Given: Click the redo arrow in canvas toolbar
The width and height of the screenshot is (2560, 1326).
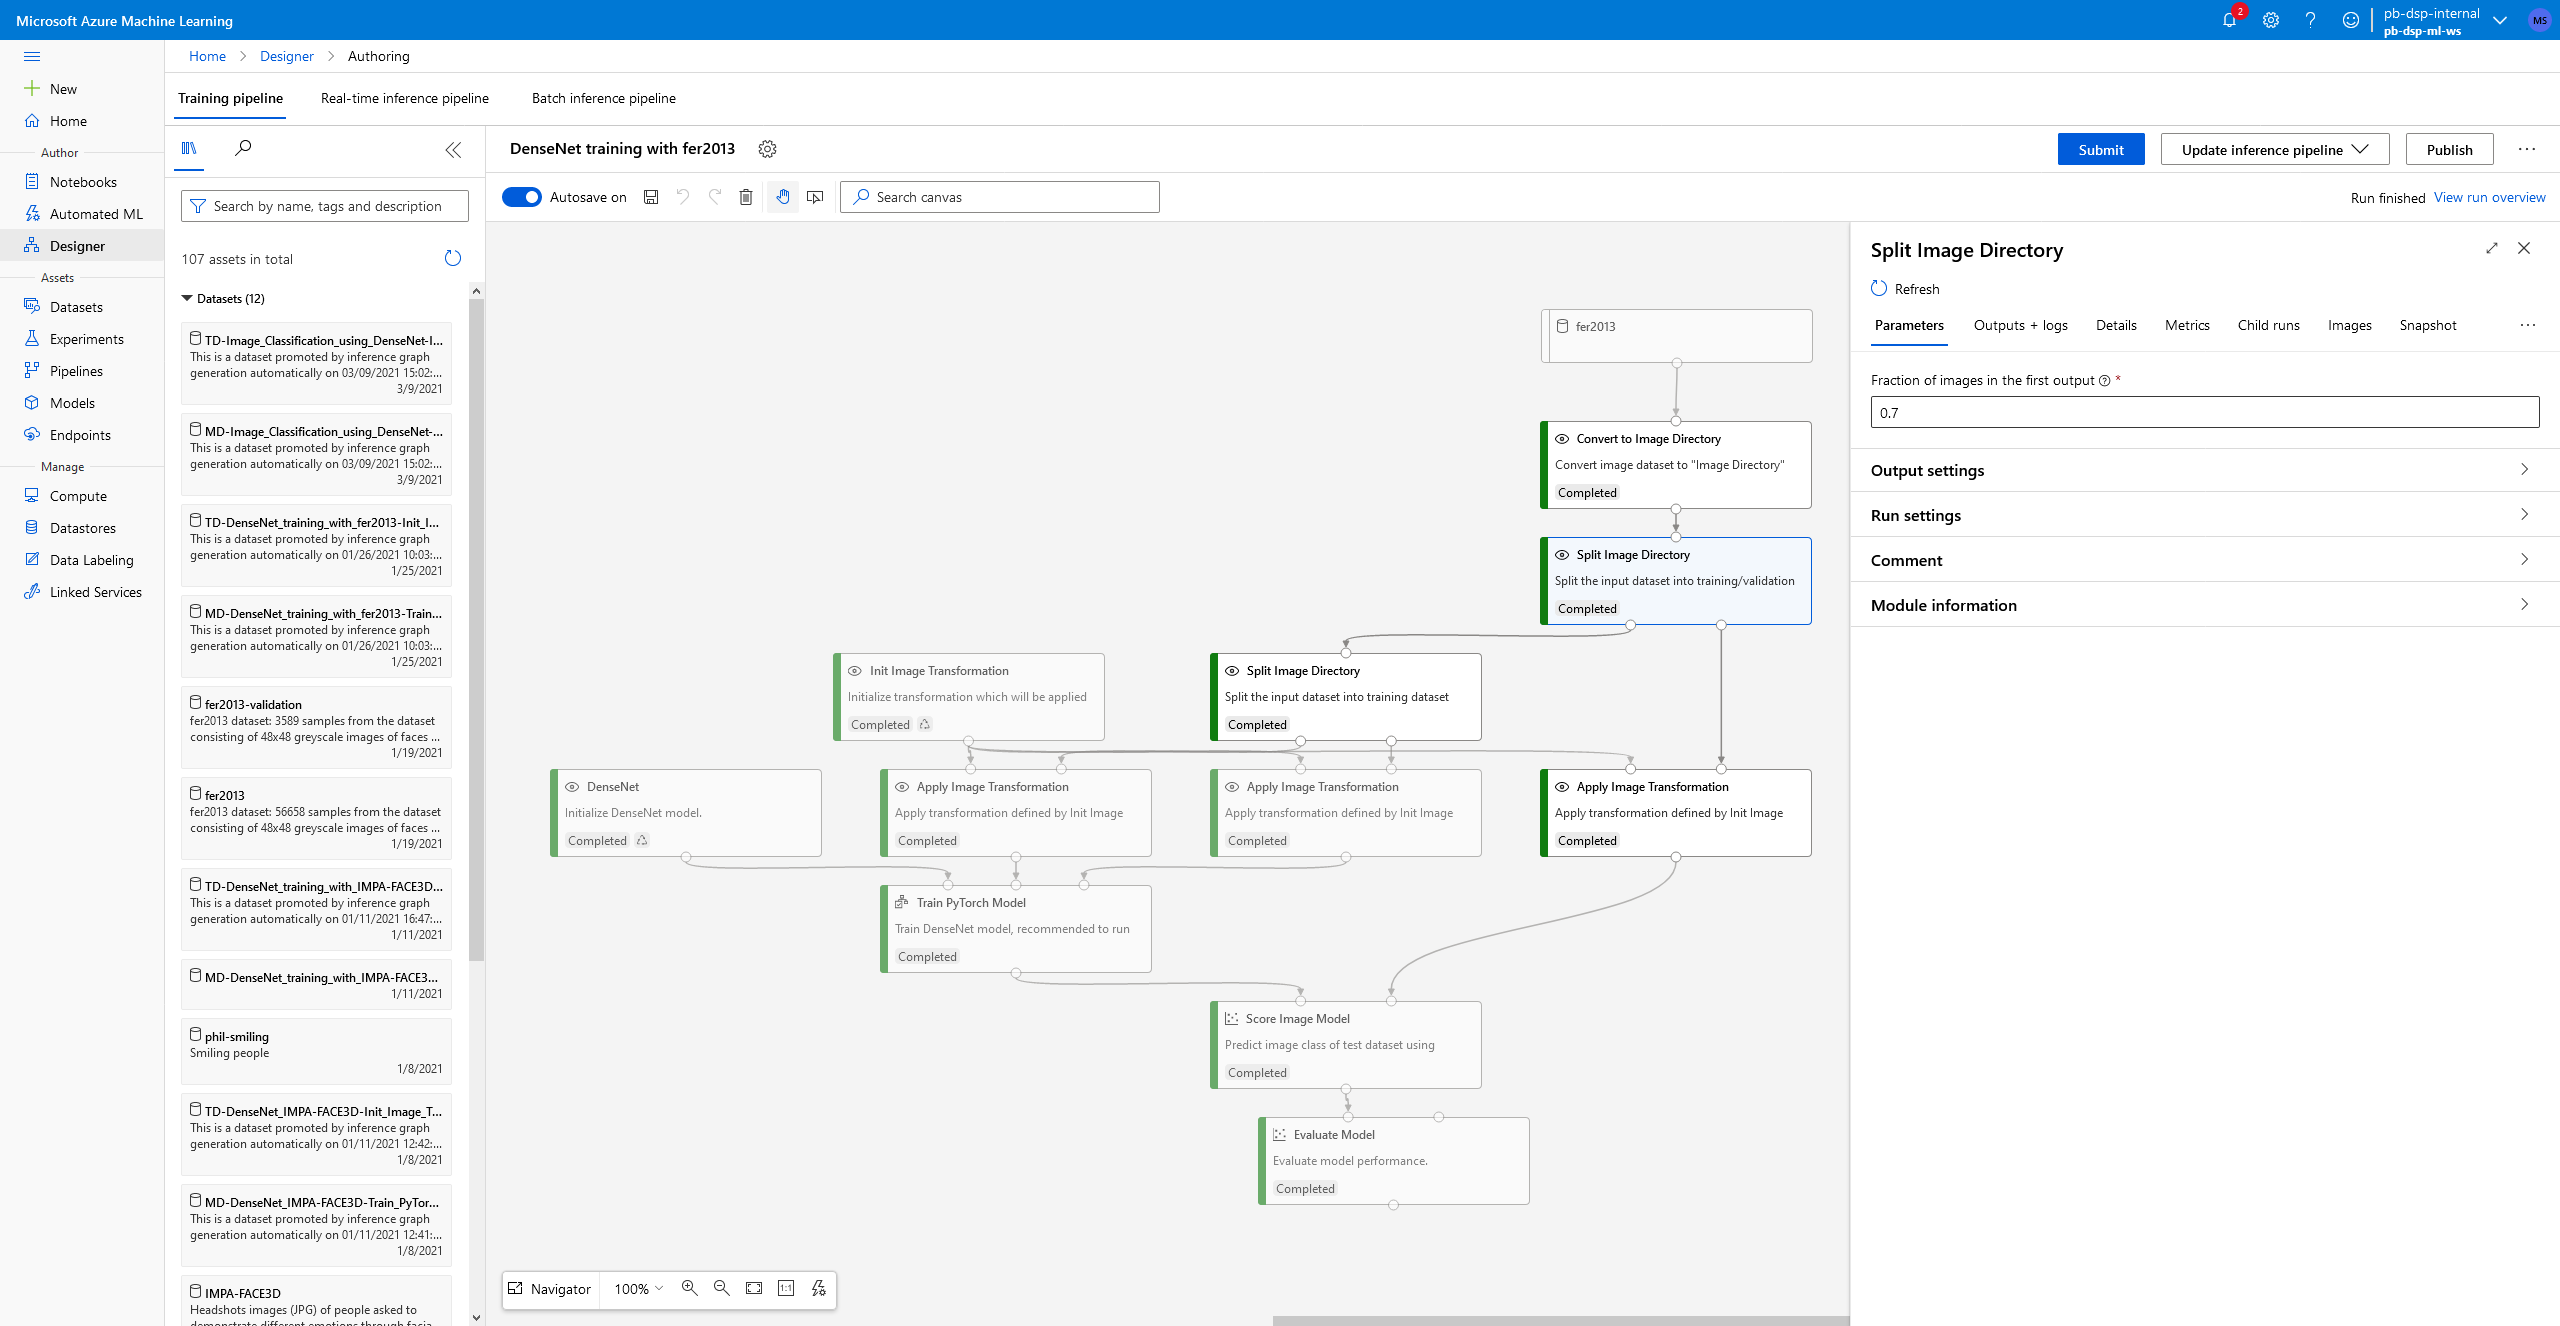Looking at the screenshot, I should click(715, 197).
